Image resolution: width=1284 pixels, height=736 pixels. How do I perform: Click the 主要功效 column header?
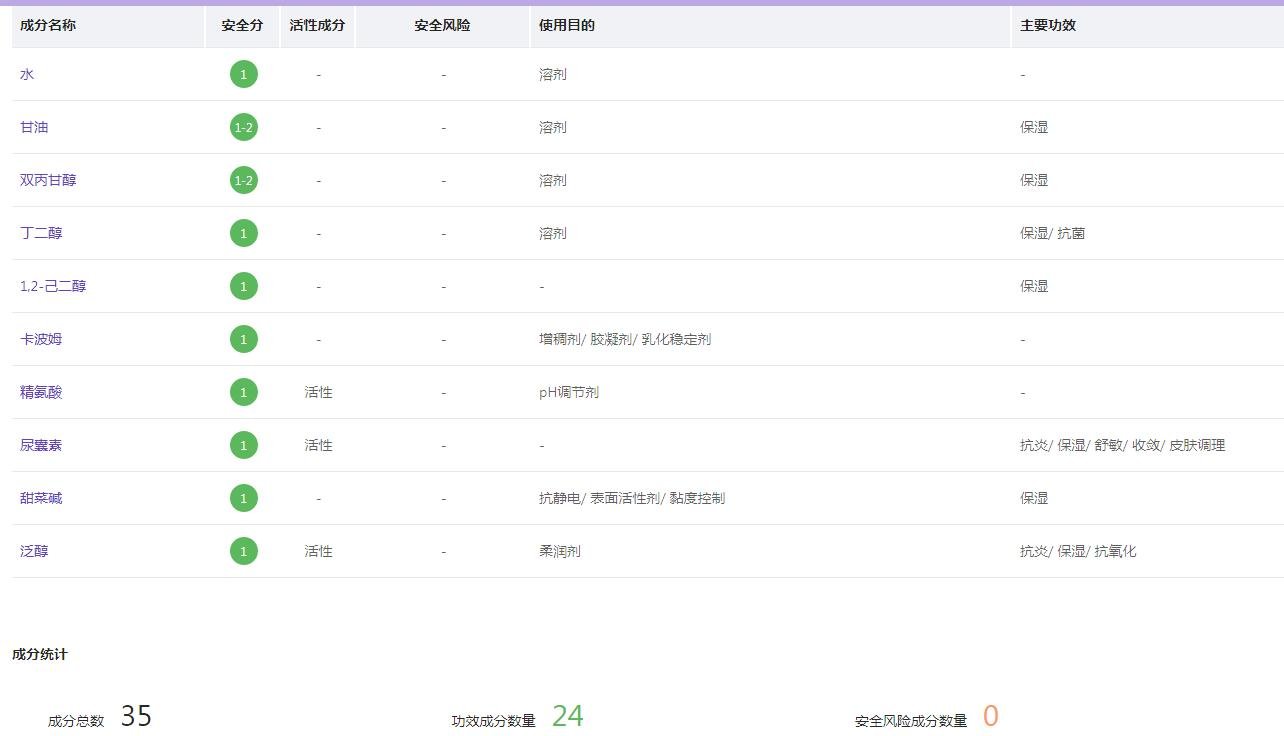(1048, 25)
